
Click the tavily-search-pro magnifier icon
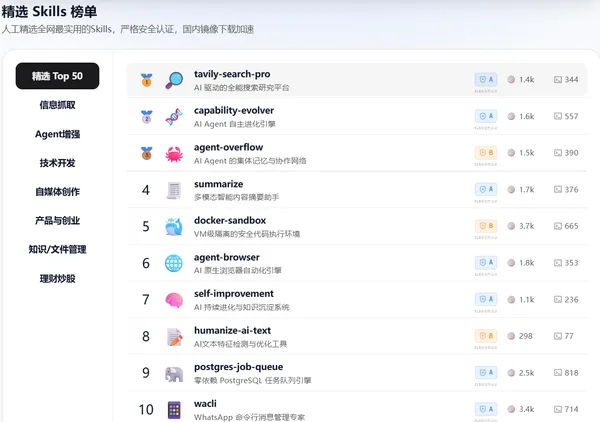coord(174,80)
